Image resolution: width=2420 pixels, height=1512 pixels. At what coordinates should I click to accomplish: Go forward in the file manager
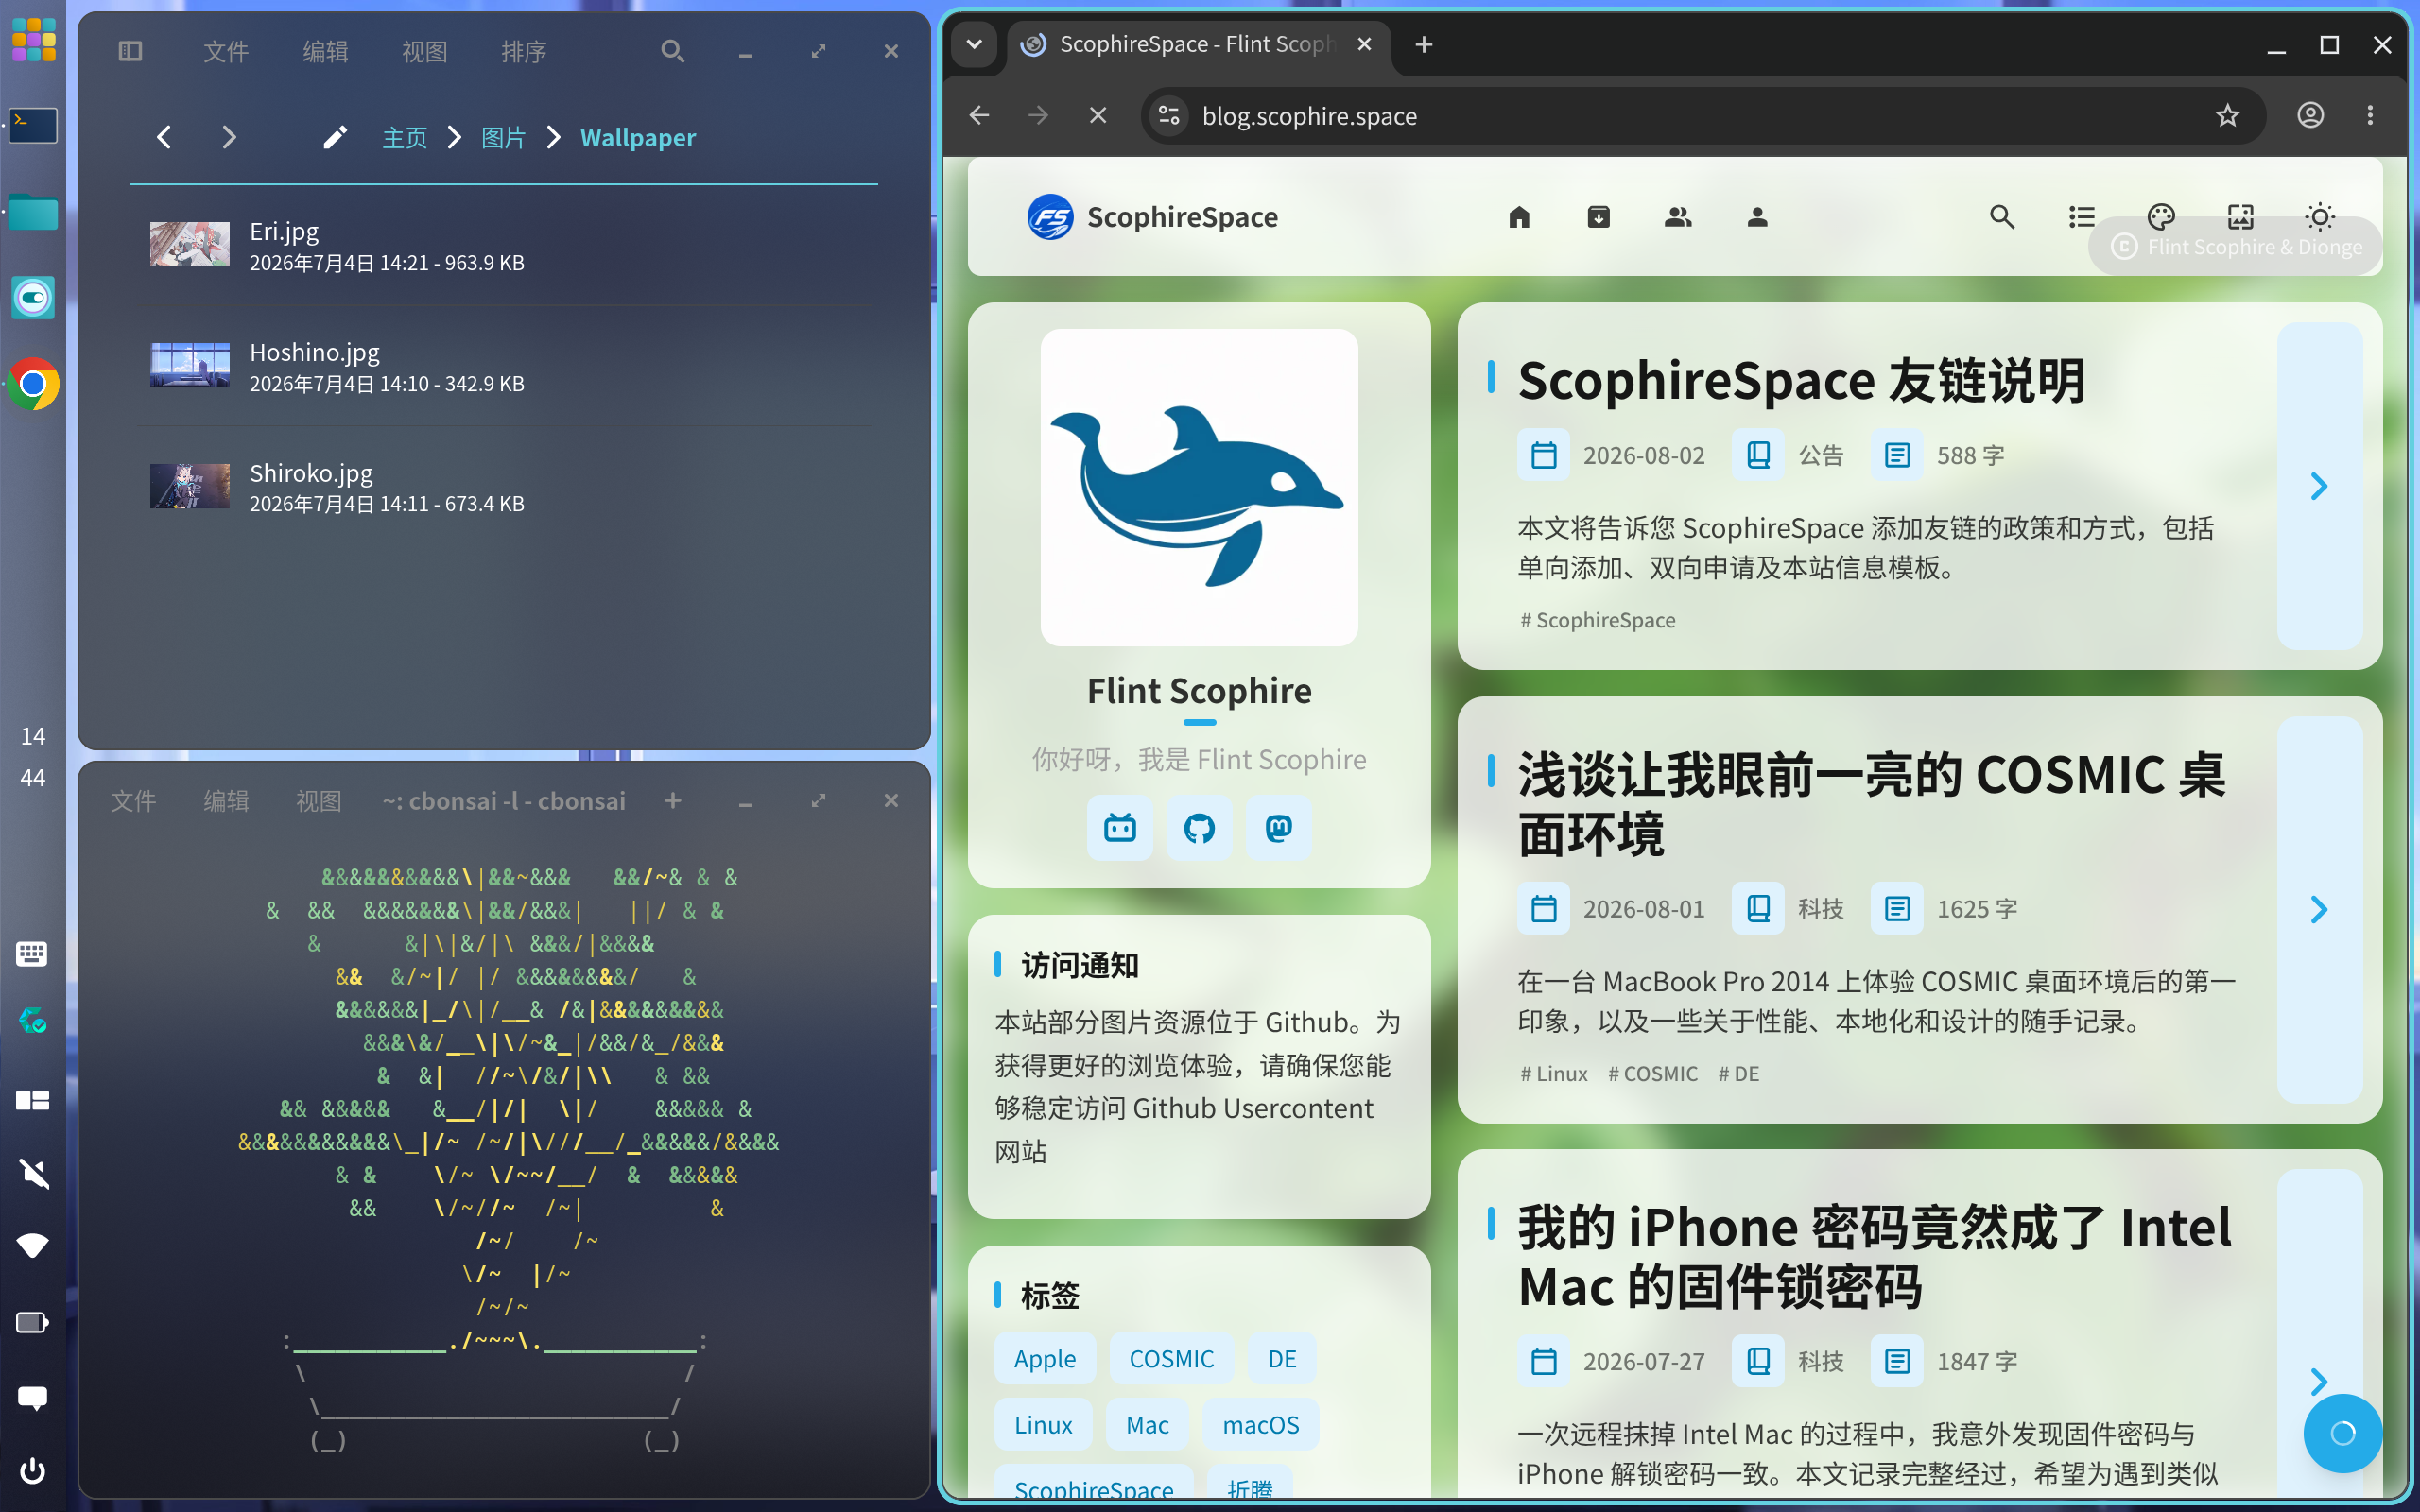pos(229,137)
